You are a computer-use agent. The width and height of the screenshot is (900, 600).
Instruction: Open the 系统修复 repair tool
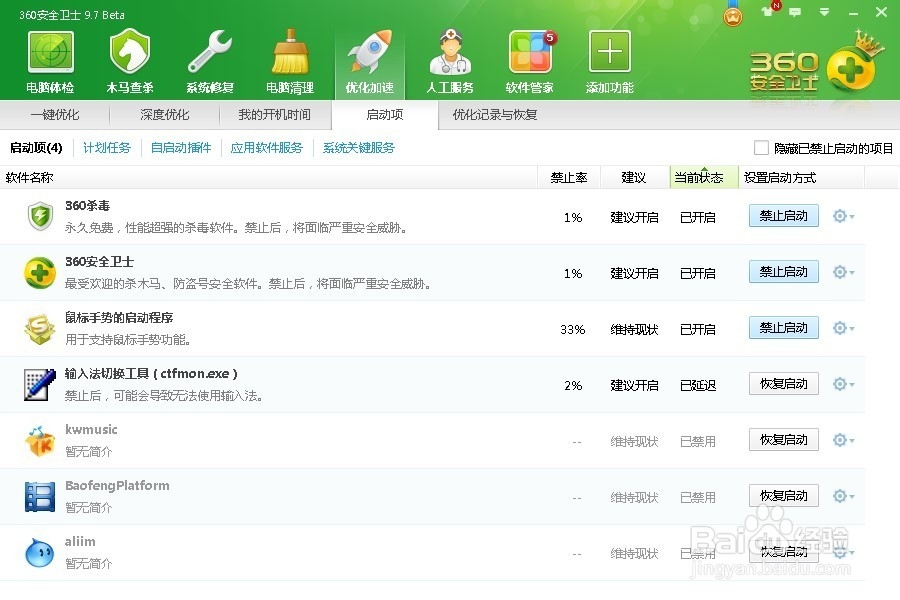click(208, 57)
